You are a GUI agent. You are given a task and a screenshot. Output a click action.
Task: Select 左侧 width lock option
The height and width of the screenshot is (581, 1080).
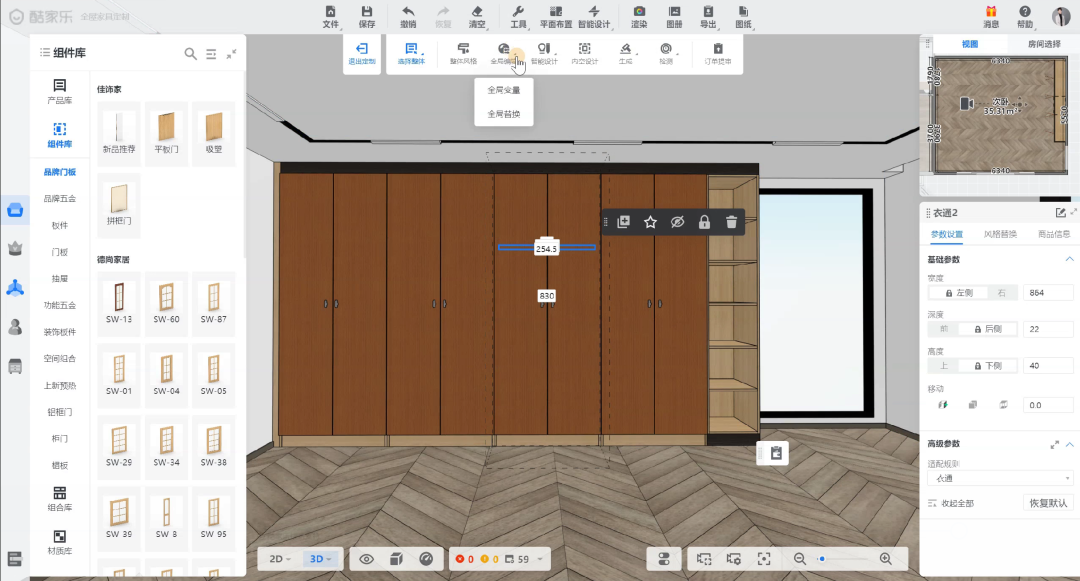pyautogui.click(x=958, y=293)
